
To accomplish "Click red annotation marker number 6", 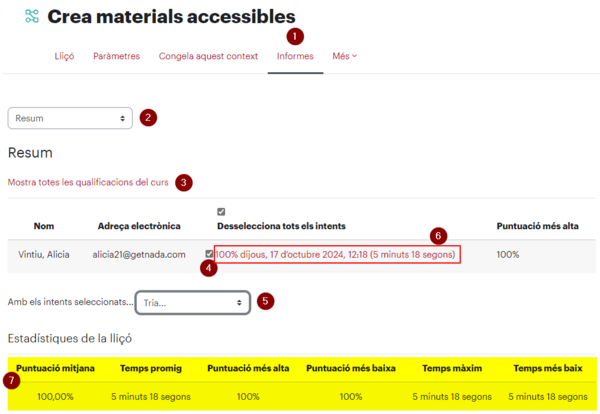I will click(x=438, y=236).
